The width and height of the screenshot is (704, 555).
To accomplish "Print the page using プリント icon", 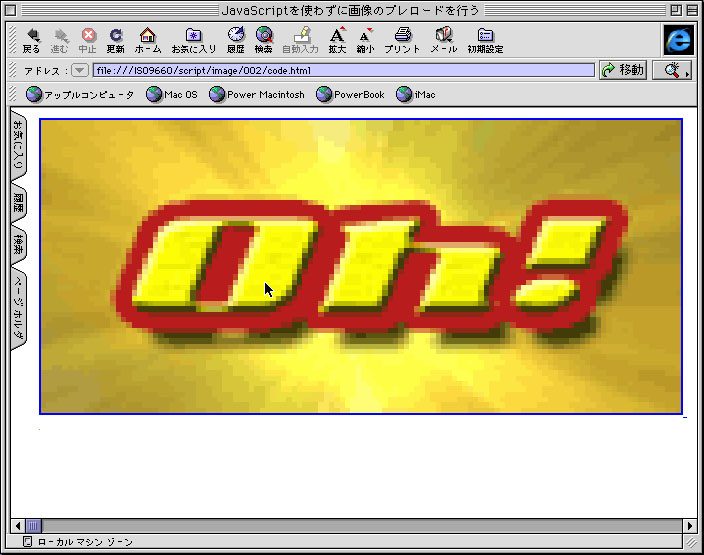I will 402,36.
